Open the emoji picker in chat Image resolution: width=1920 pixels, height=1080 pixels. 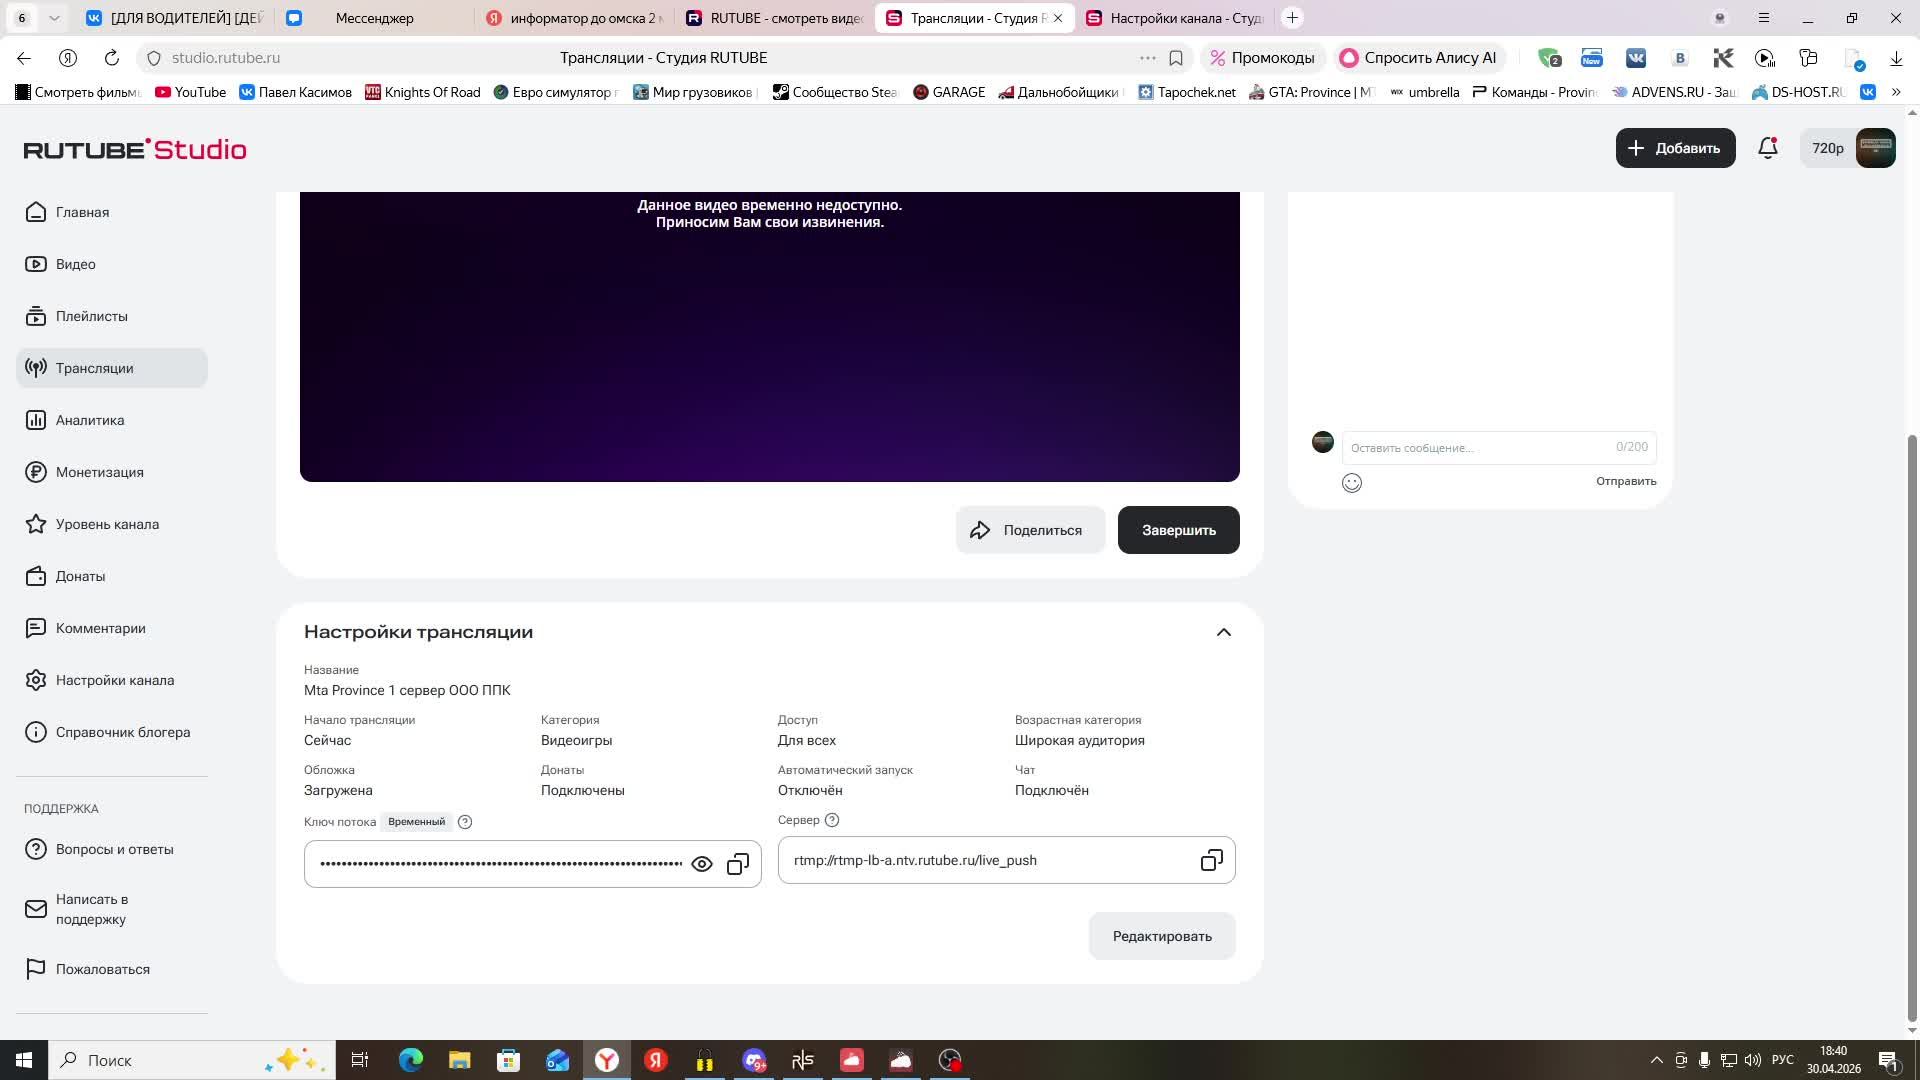(1351, 483)
